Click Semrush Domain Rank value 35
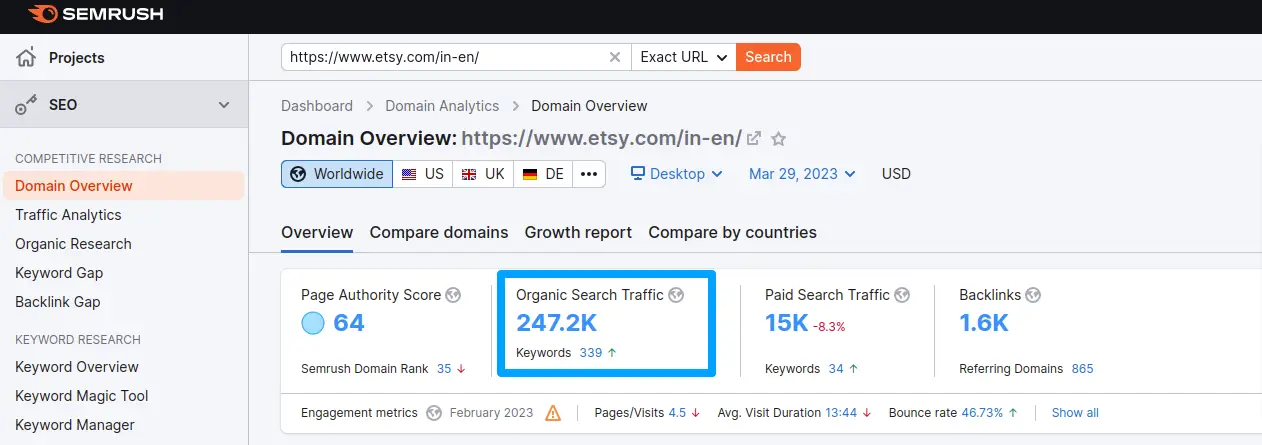Viewport: 1262px width, 445px height. [x=444, y=369]
